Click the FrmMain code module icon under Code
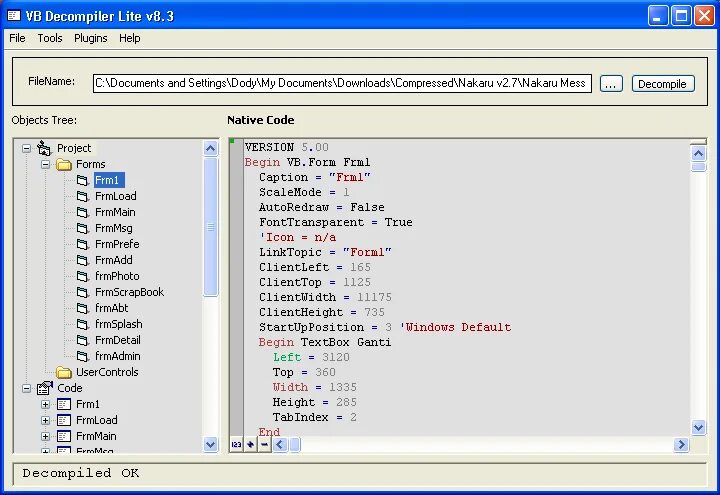Screen dimensions: 720x495 pyautogui.click(x=64, y=436)
